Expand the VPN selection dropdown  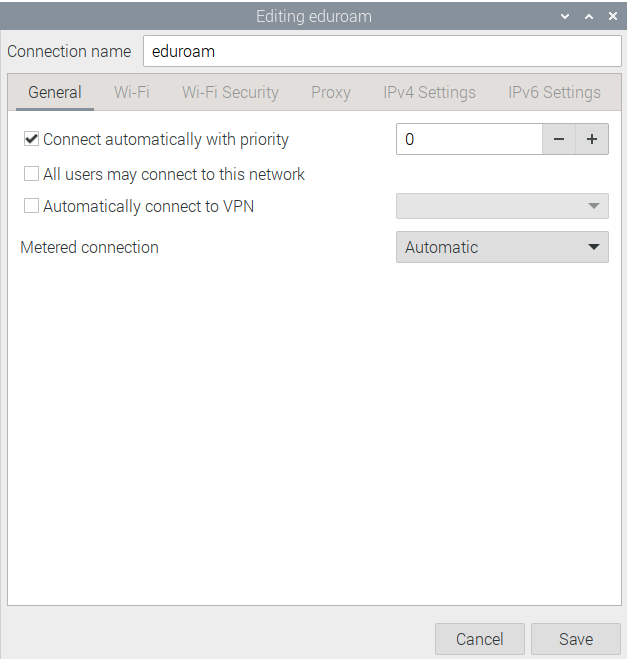(502, 206)
